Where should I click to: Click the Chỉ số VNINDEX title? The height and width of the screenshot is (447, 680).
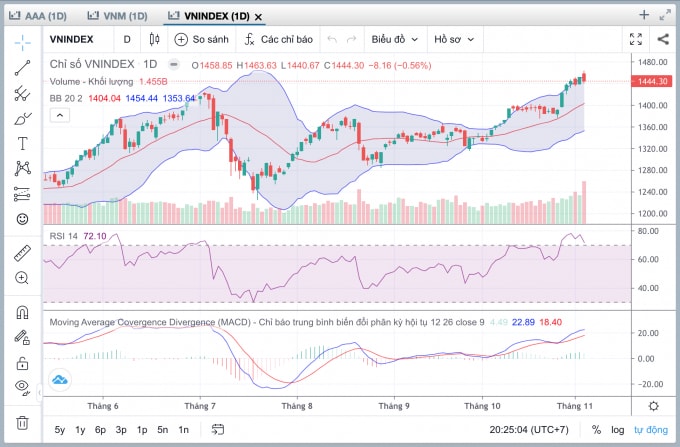(92, 64)
